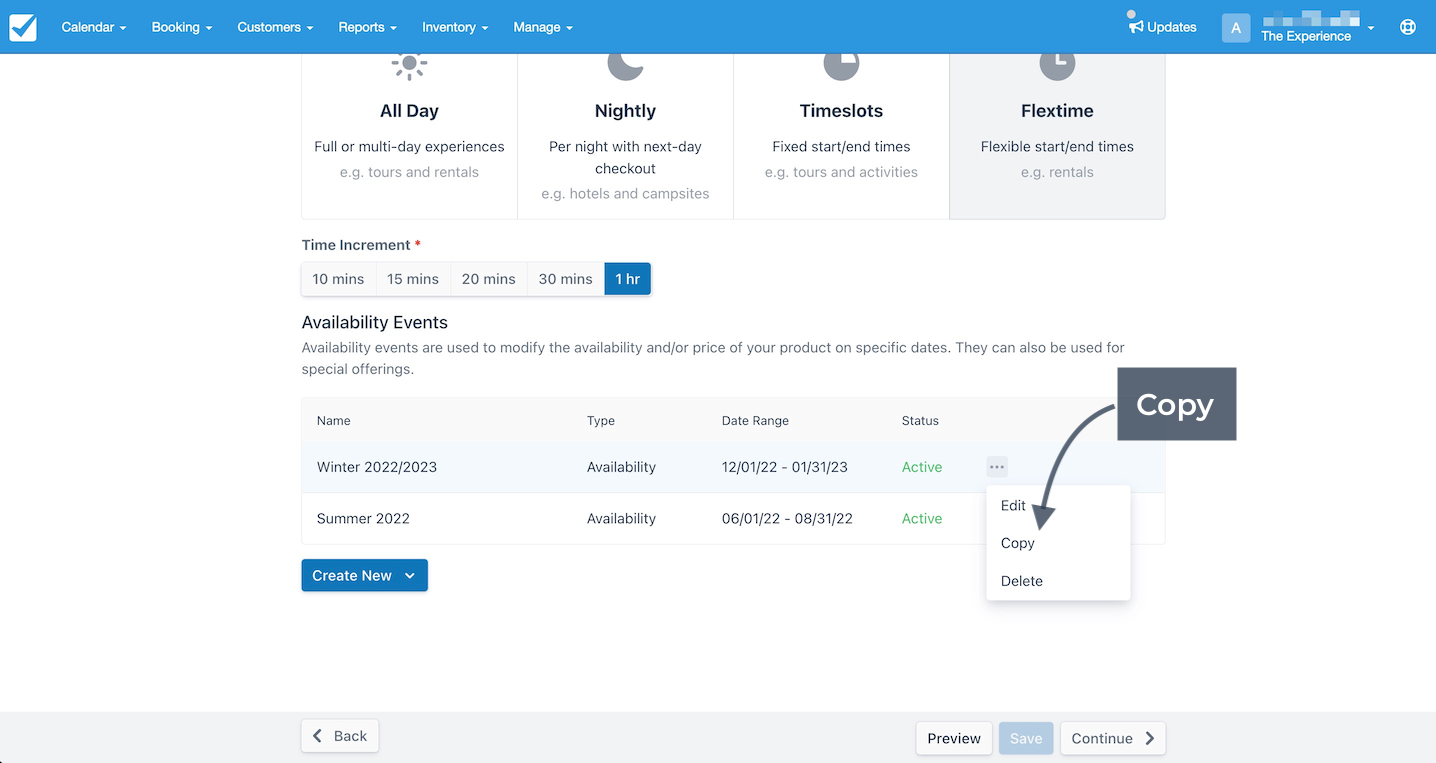Open the Create New dropdown button
This screenshot has height=763, width=1436.
(364, 575)
